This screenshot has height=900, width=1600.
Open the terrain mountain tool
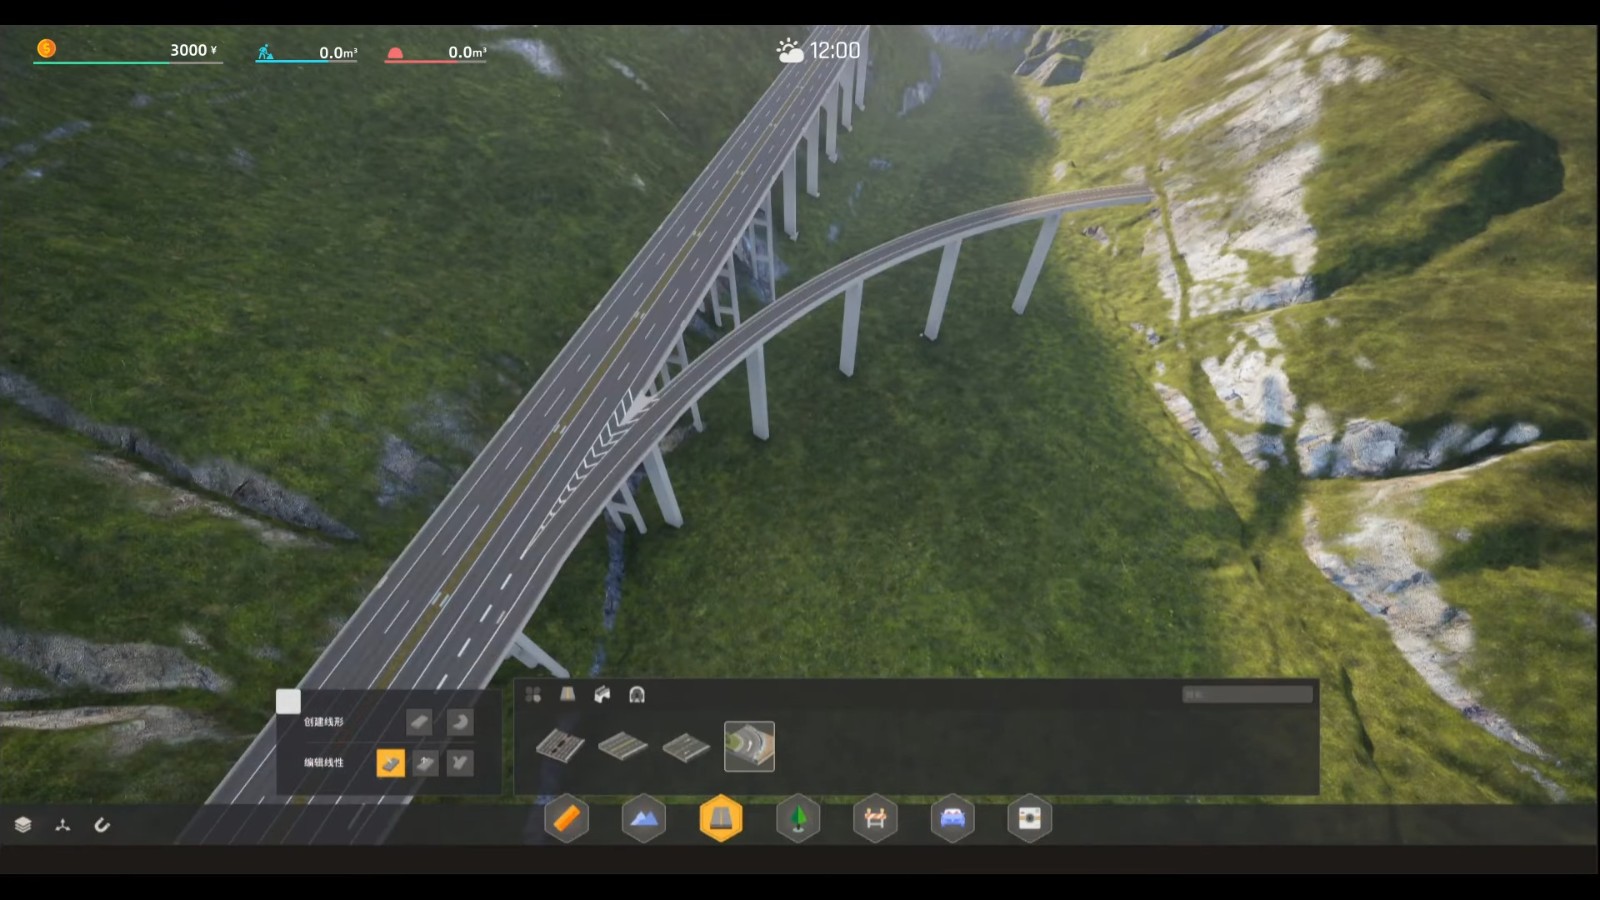[x=643, y=819]
